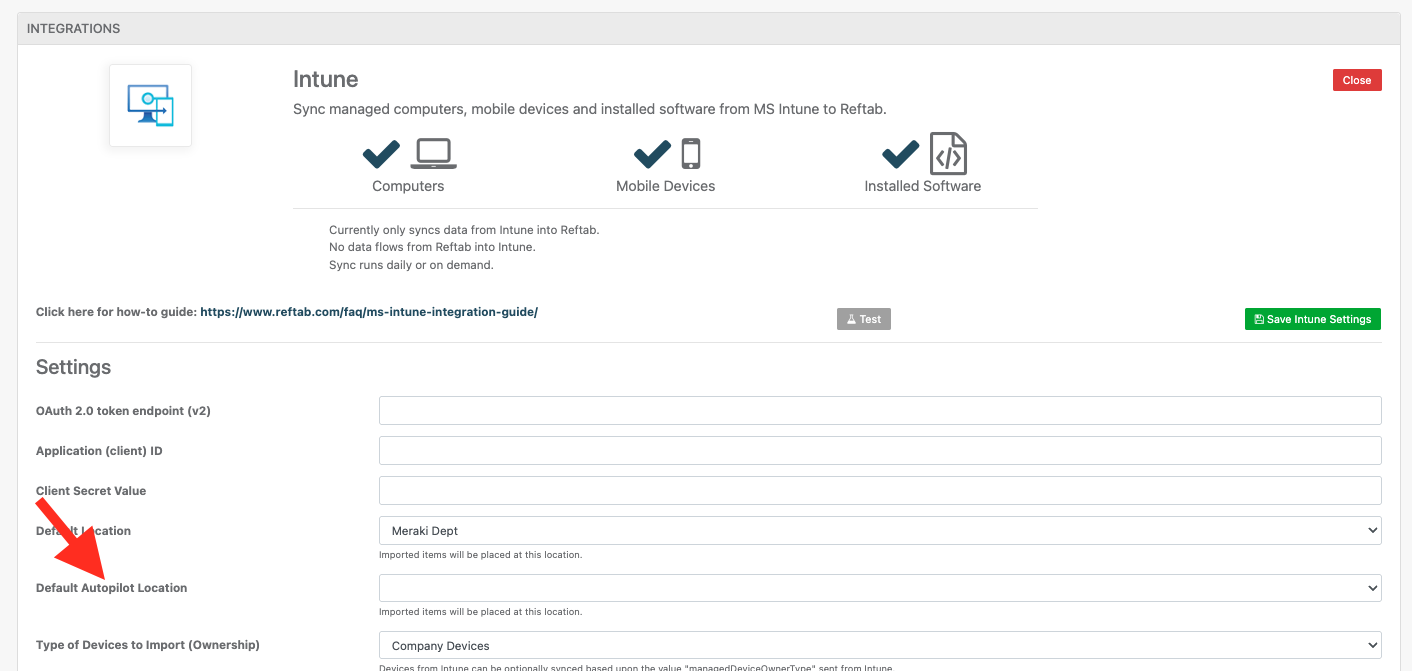The image size is (1412, 671).
Task: Click the Intune integration logo icon
Action: (x=150, y=105)
